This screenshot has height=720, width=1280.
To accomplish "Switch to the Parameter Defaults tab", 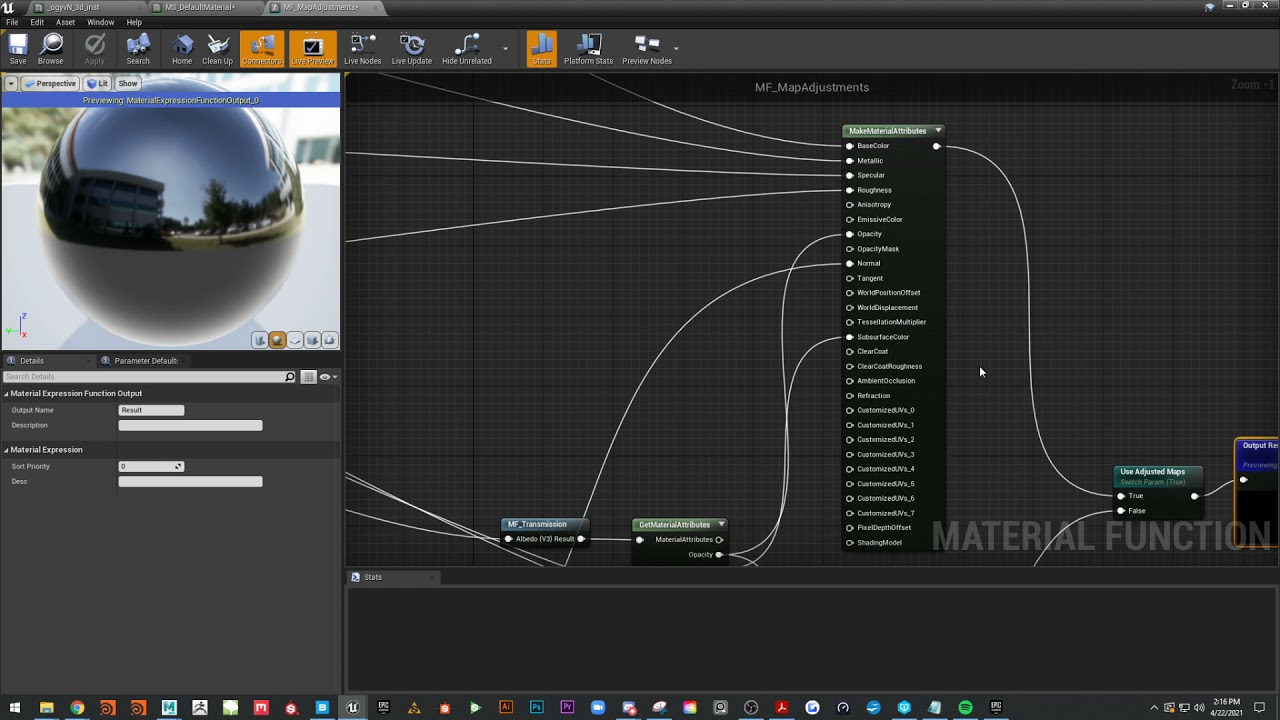I will tap(145, 361).
